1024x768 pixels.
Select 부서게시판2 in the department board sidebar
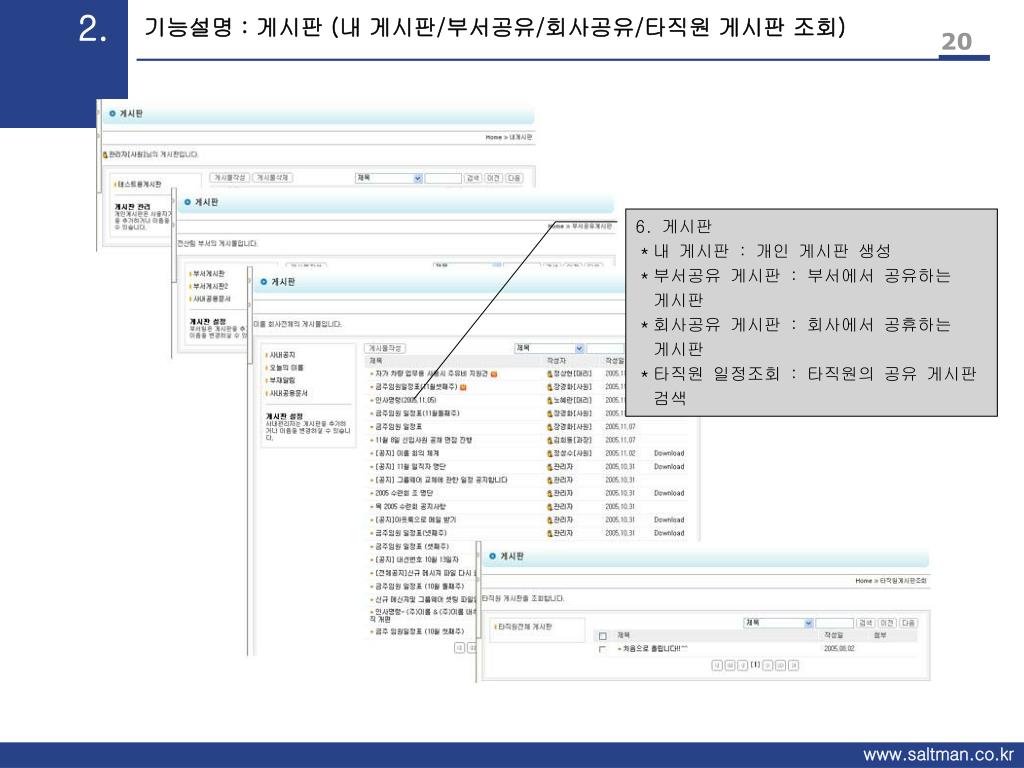[x=209, y=286]
